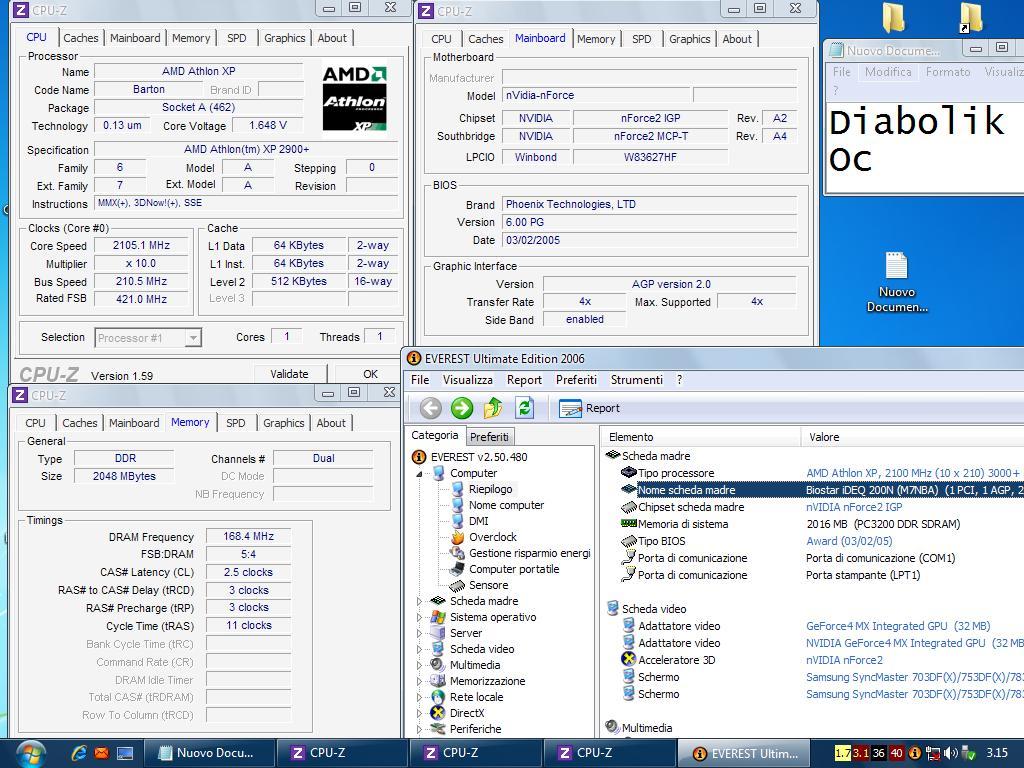Viewport: 1024px width, 768px height.
Task: Select DMI tree item
Action: click(x=478, y=521)
